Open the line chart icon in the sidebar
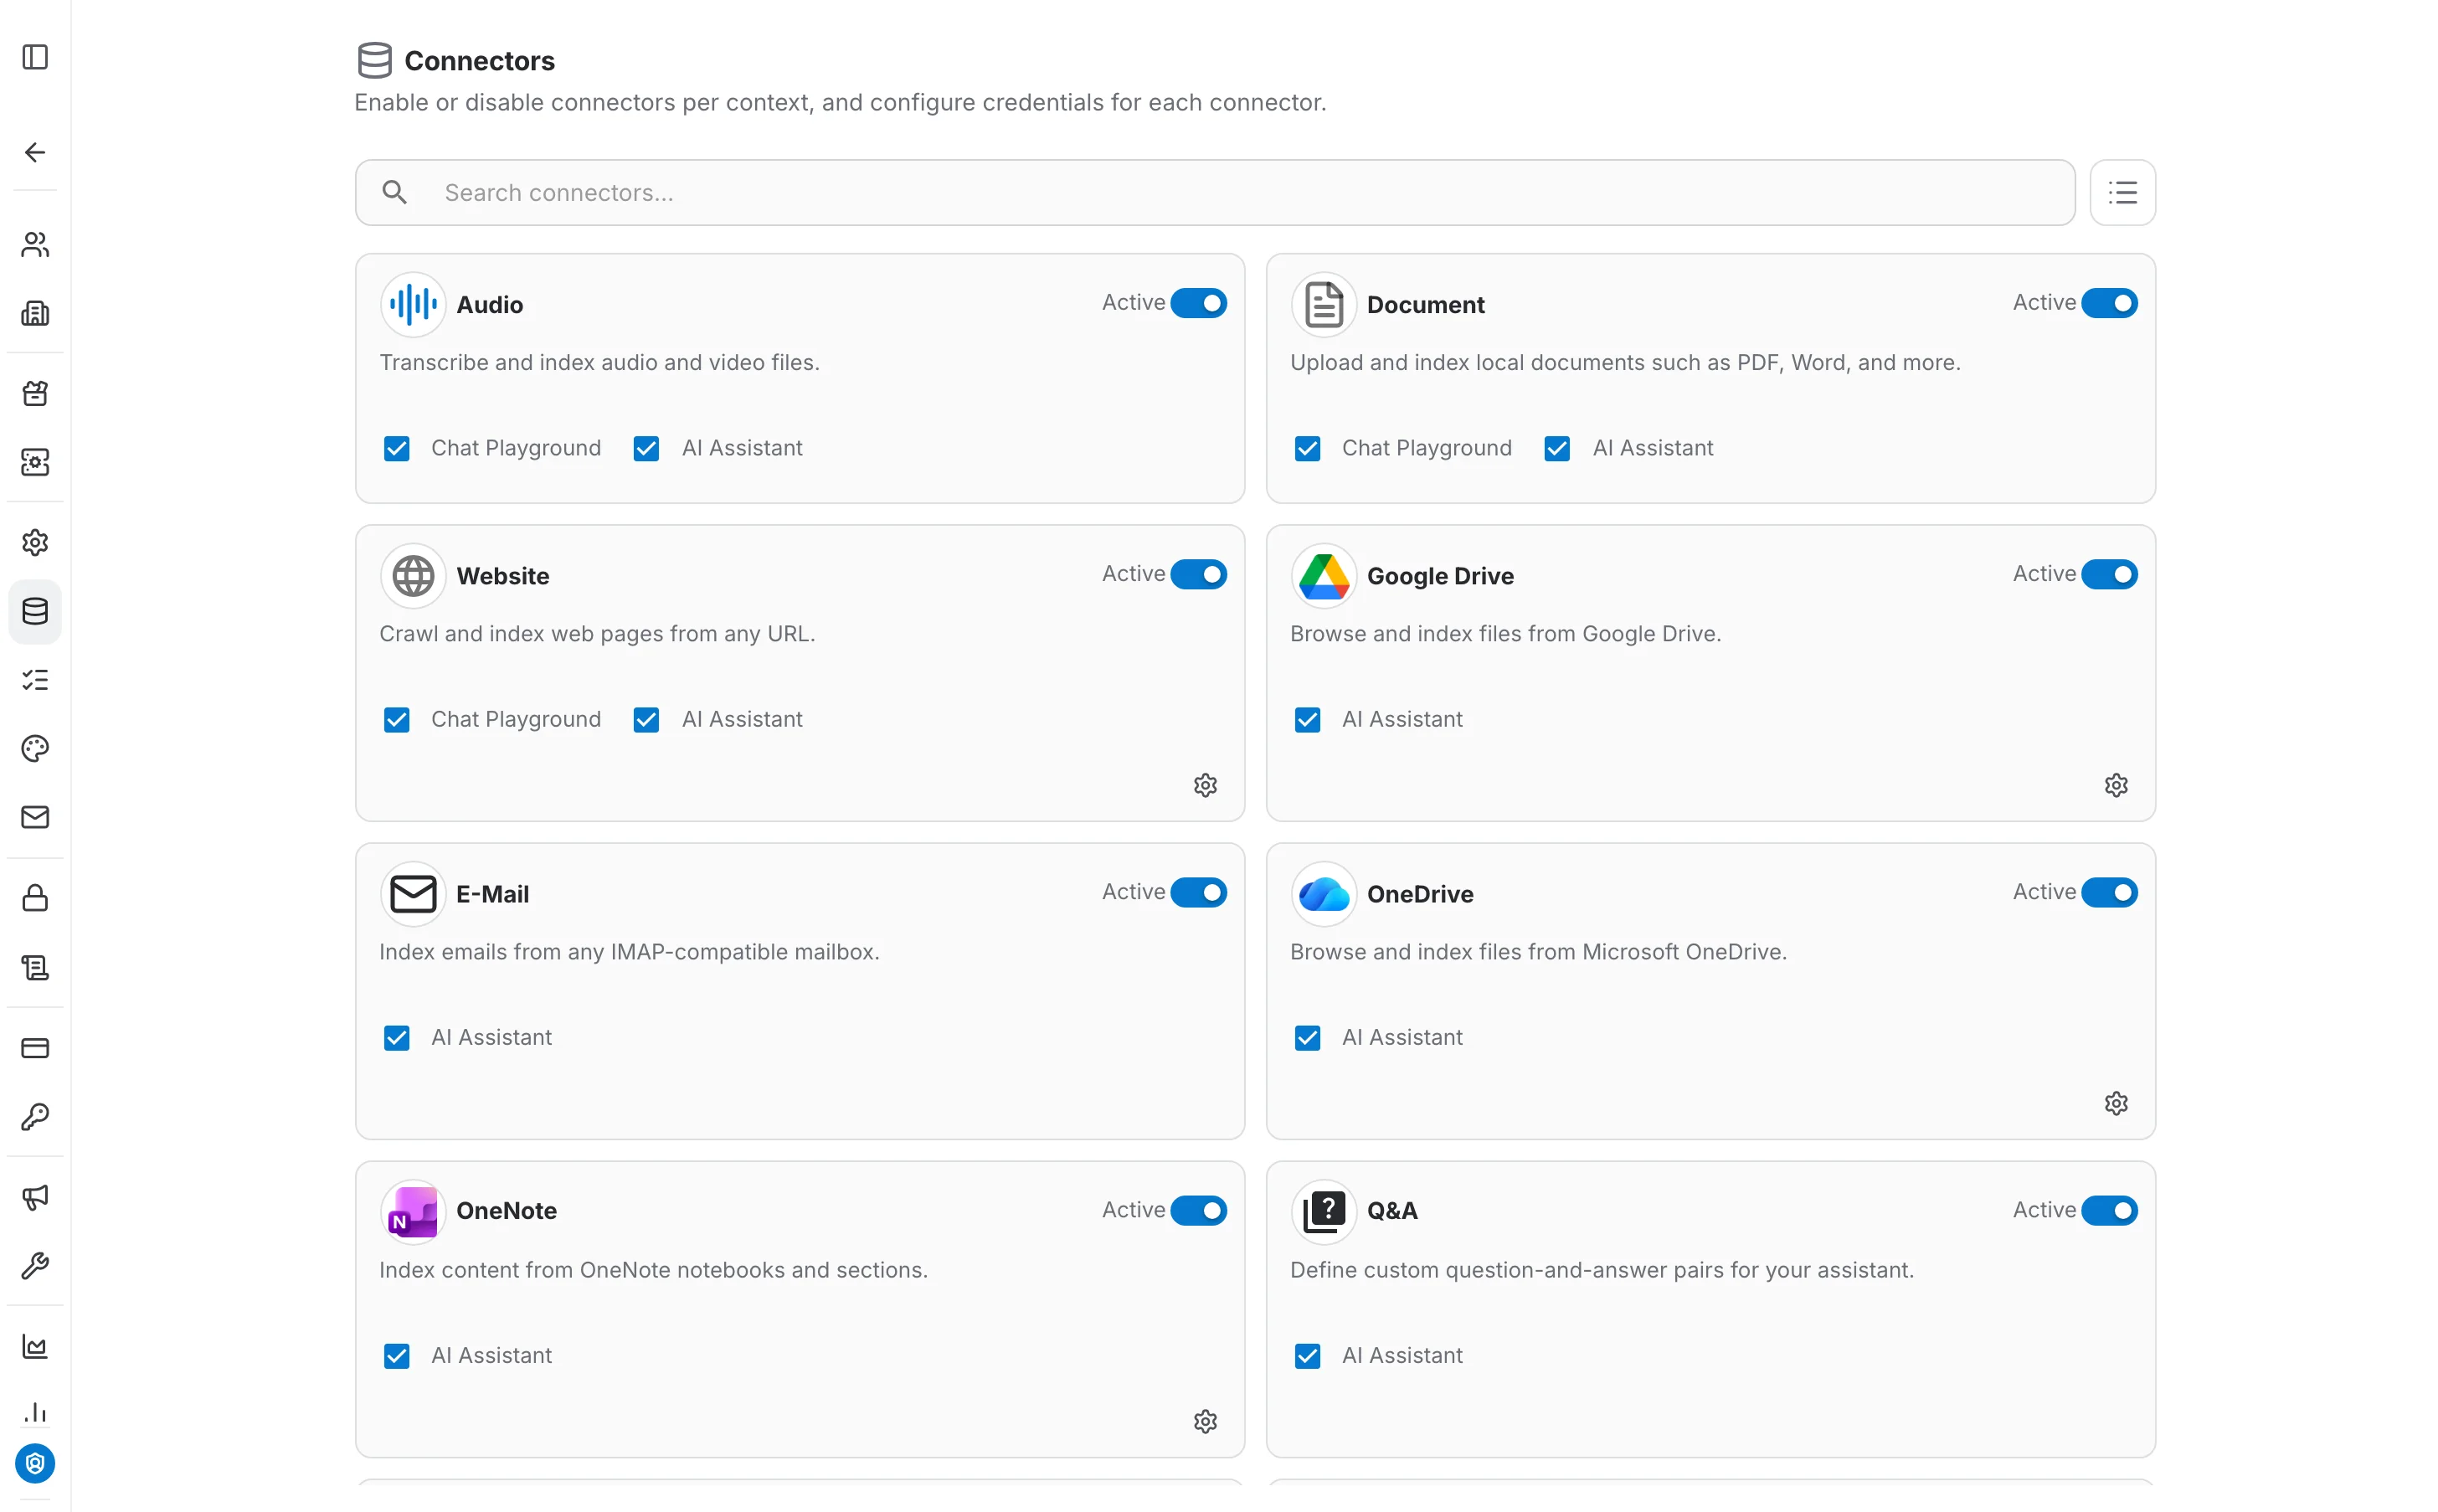 [35, 1346]
